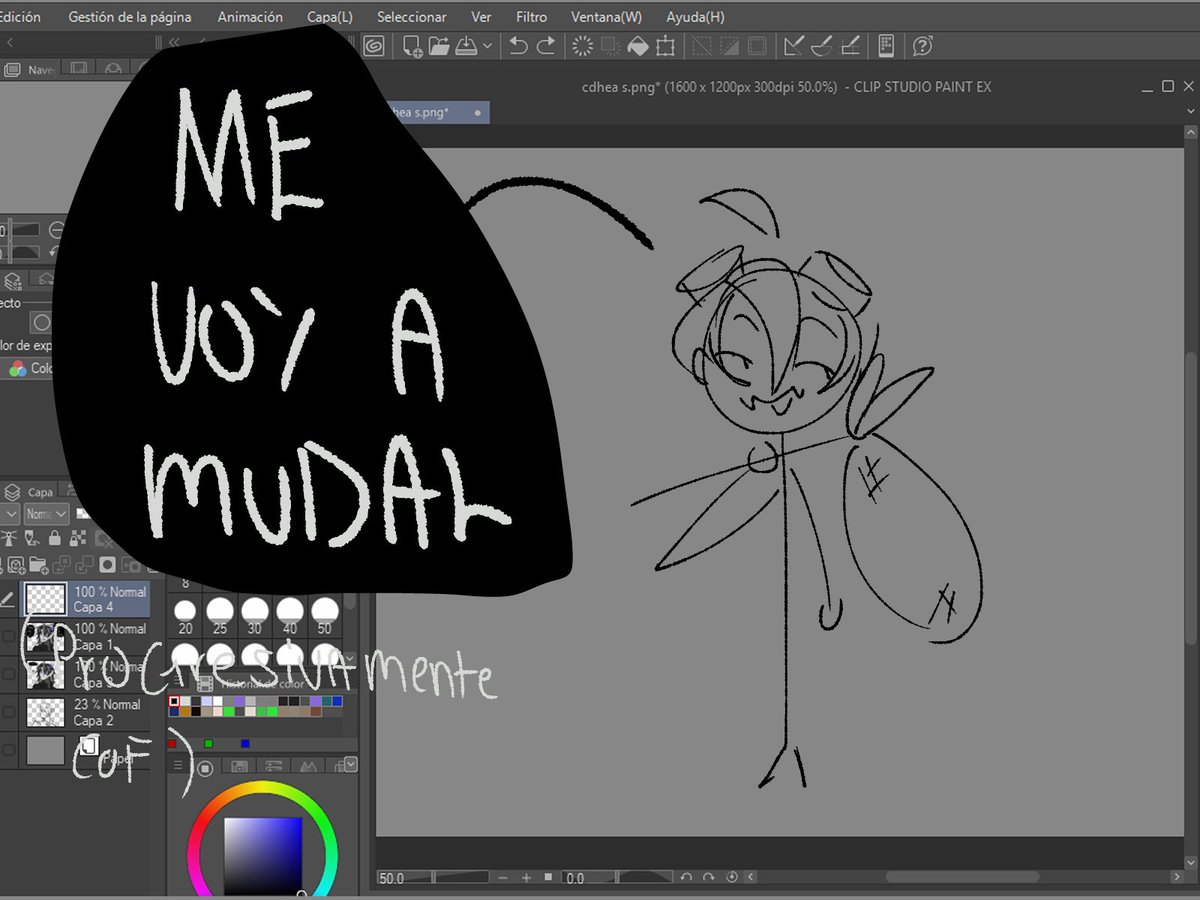This screenshot has height=900, width=1200.
Task: Select brush size 40 preset
Action: tap(290, 617)
